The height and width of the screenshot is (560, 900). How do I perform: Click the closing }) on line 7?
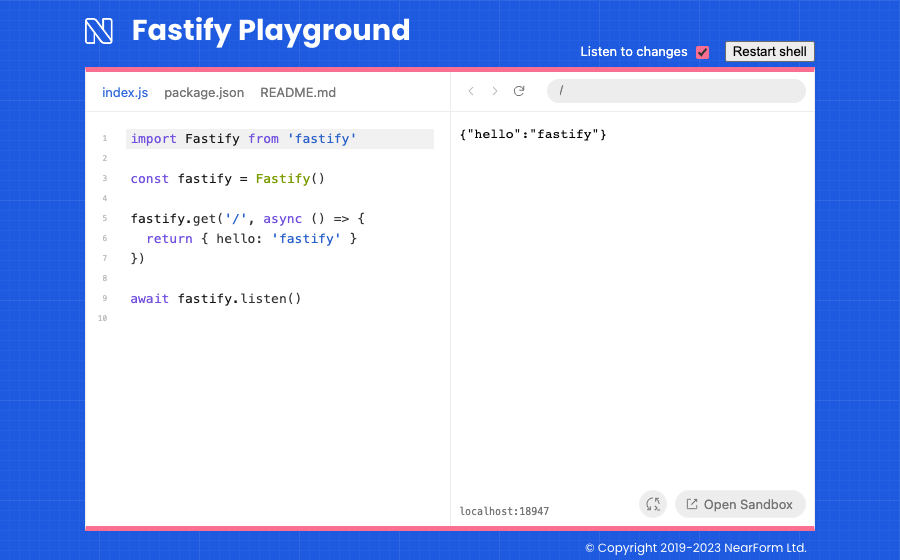click(138, 258)
